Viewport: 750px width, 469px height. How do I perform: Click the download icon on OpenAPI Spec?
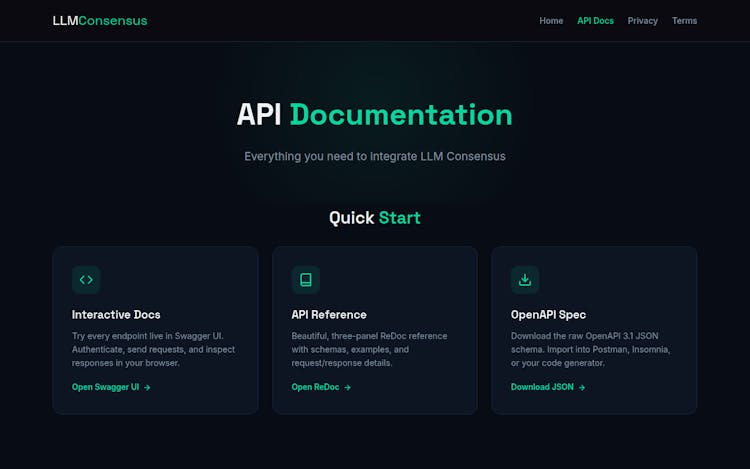point(525,280)
